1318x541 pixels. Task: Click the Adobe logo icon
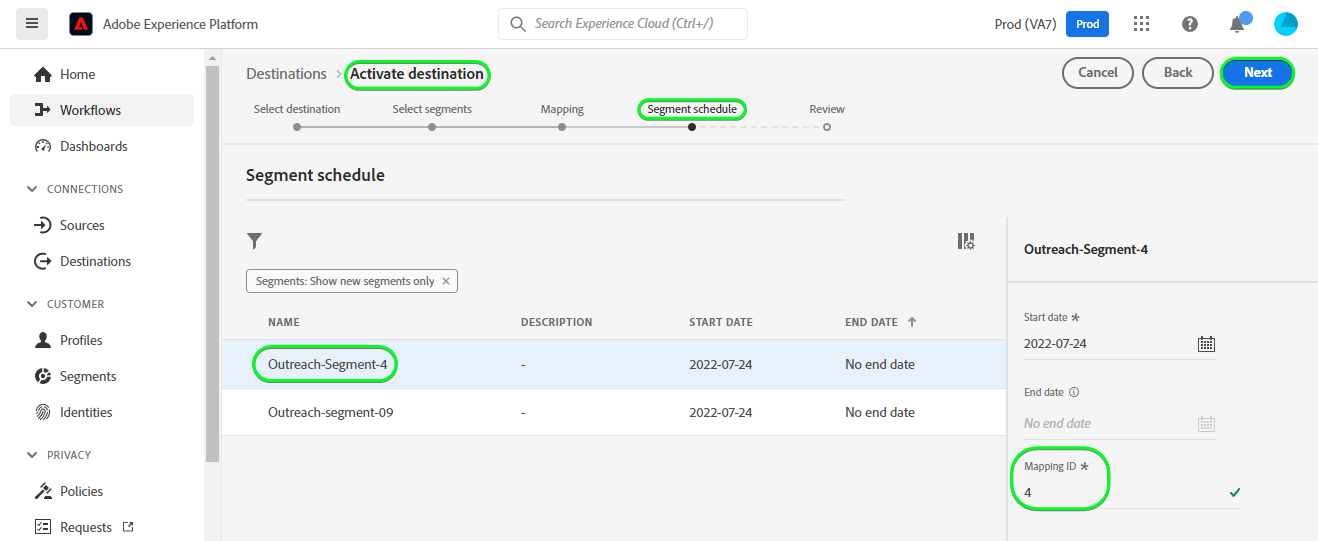(81, 24)
